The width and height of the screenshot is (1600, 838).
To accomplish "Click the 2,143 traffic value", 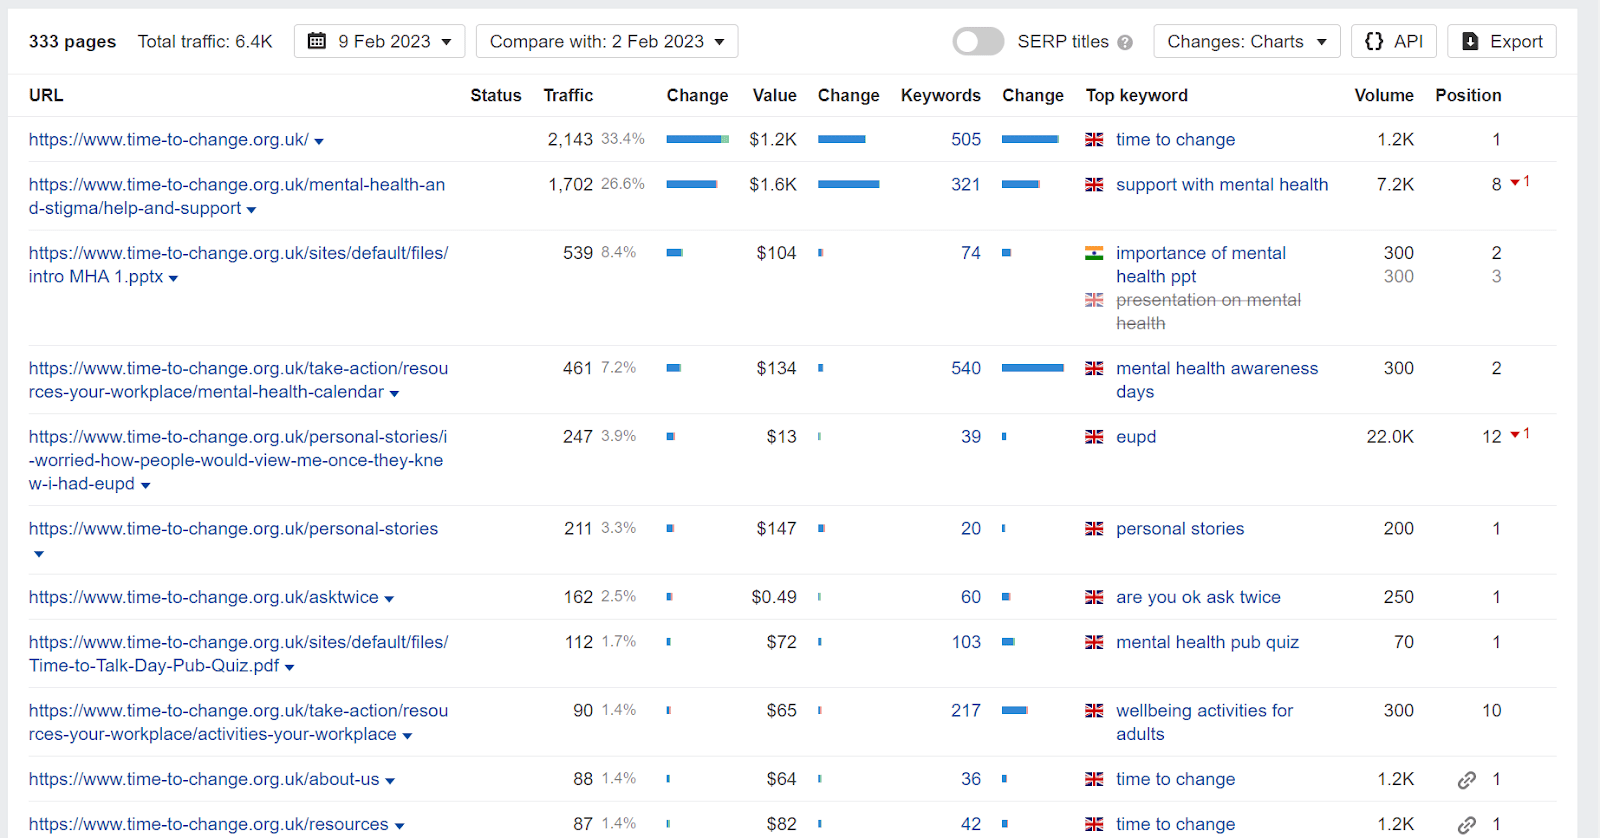I will (570, 140).
